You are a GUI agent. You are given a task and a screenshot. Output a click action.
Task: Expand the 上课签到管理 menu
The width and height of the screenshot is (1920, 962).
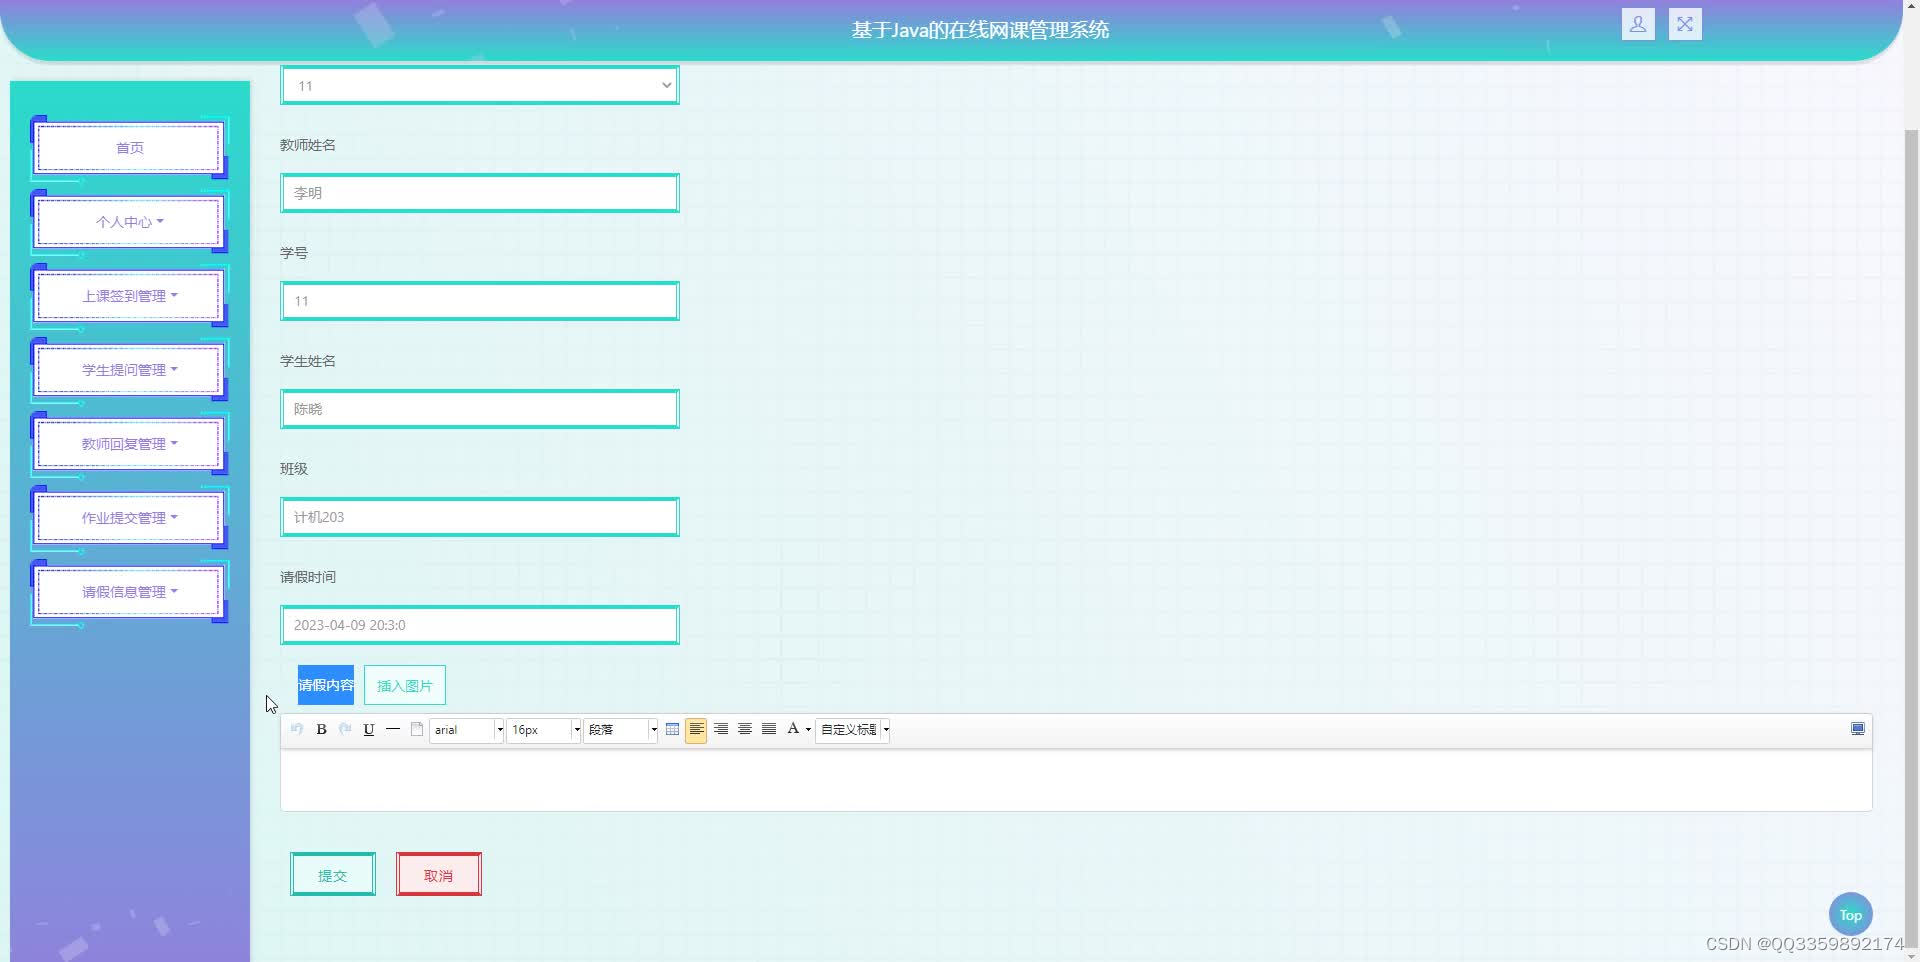[x=130, y=296]
